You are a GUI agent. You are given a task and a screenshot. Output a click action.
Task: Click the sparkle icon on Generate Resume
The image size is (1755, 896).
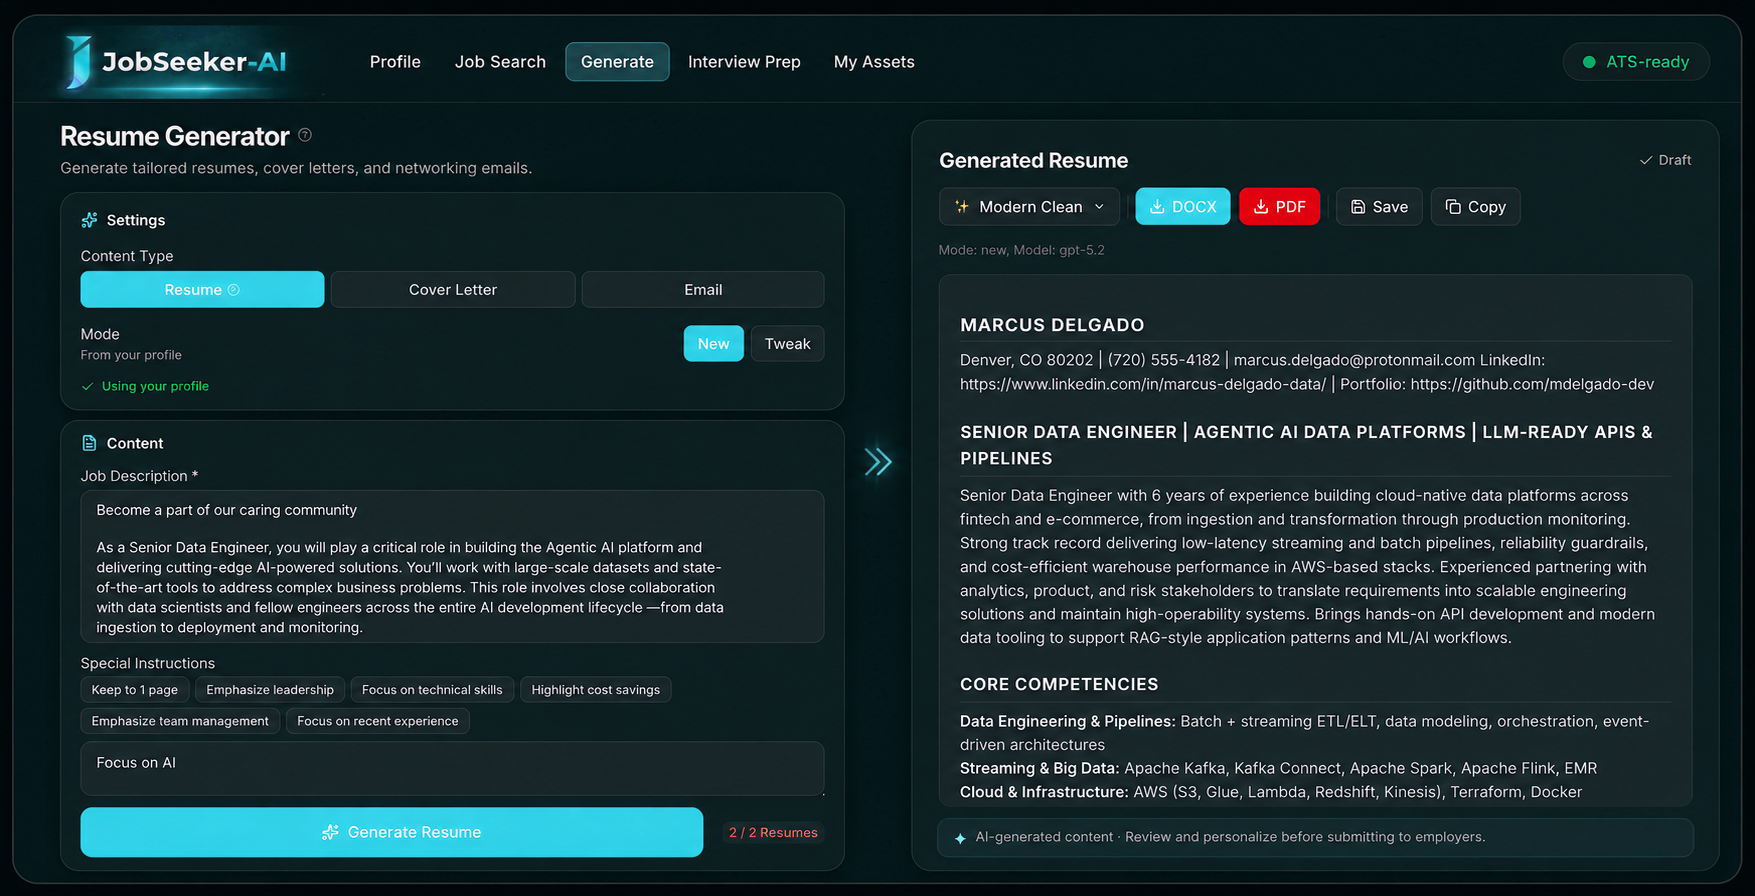click(330, 832)
